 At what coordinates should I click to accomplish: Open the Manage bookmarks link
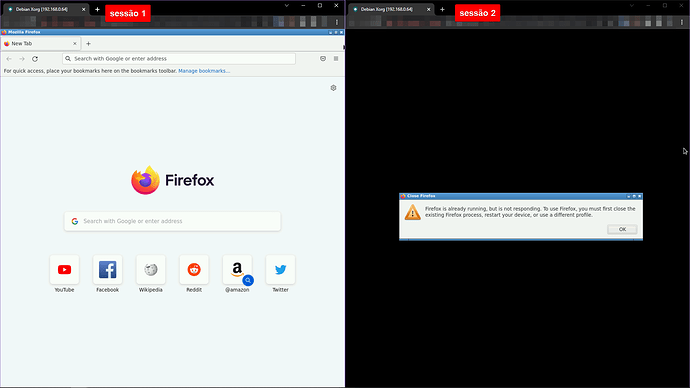point(204,71)
